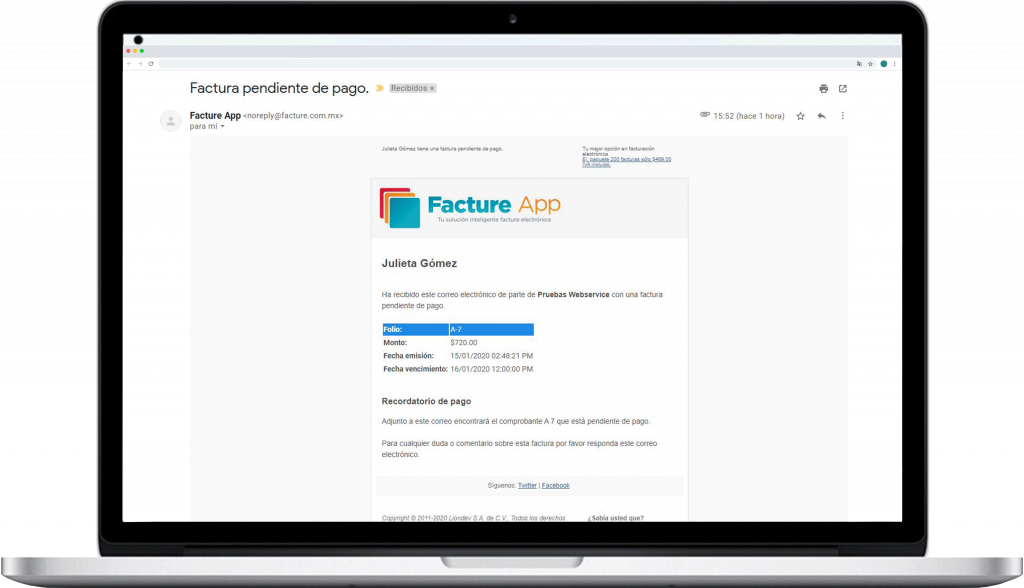The image size is (1024, 588).
Task: Open the email's more options menu
Action: [842, 115]
